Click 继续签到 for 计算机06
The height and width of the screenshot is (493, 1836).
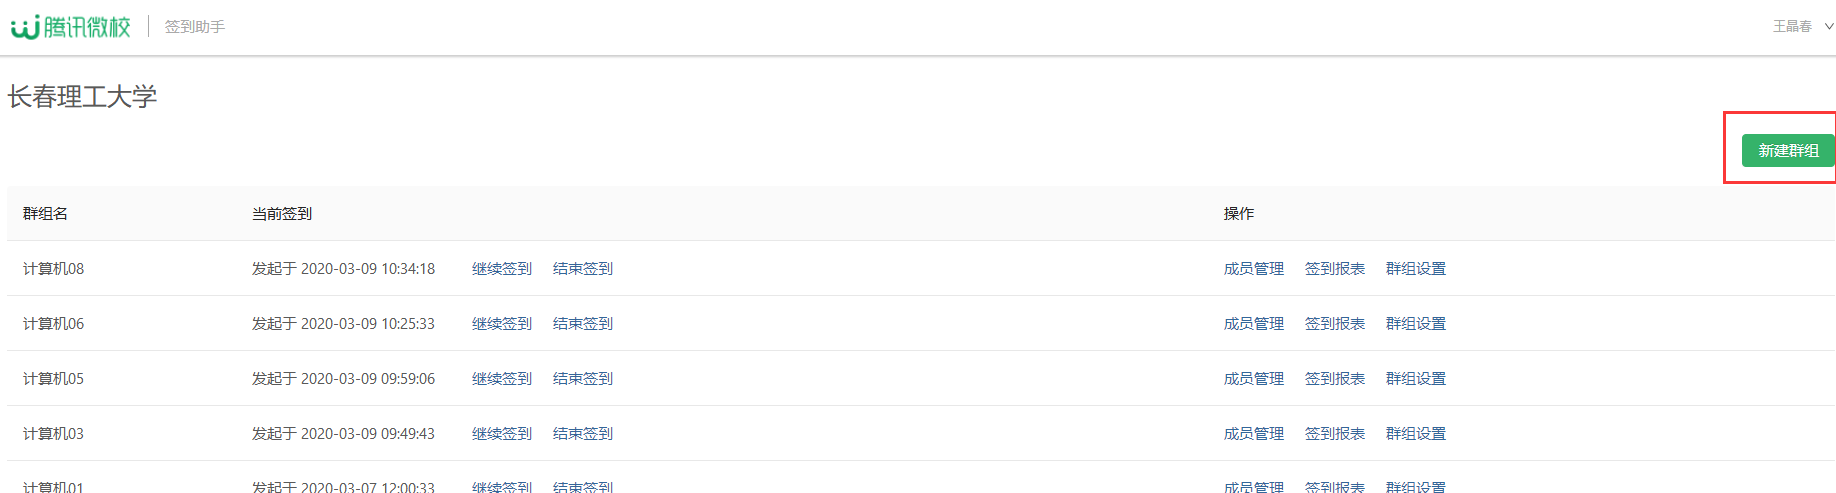click(x=502, y=324)
